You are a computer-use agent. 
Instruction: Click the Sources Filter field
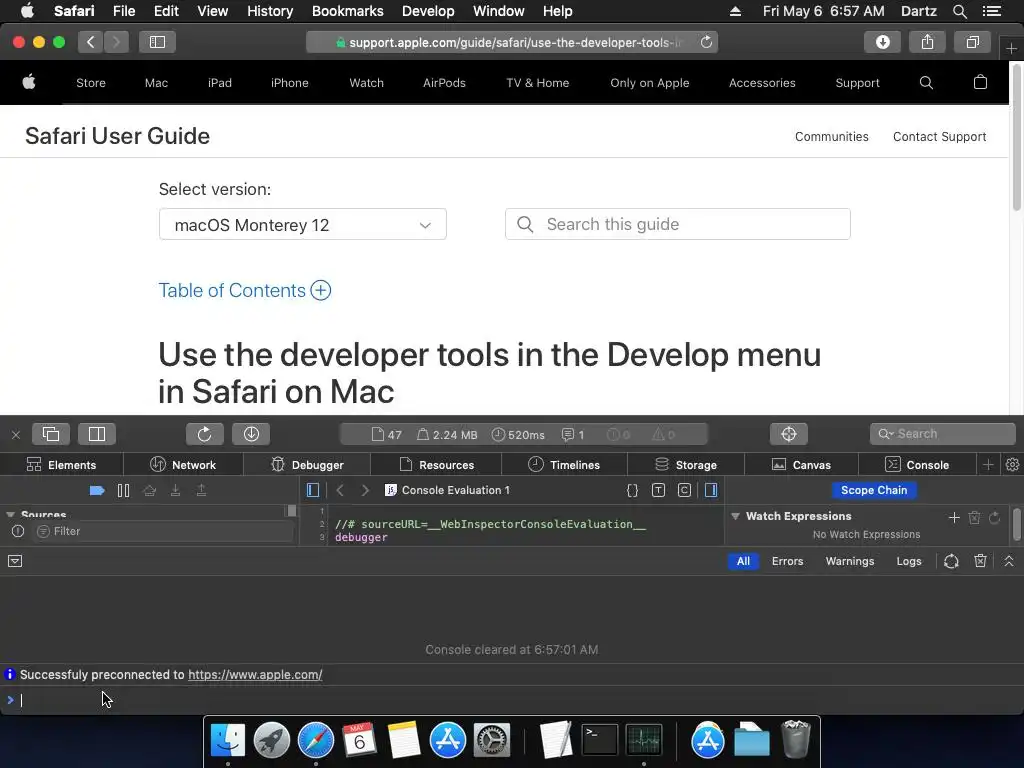click(x=163, y=532)
